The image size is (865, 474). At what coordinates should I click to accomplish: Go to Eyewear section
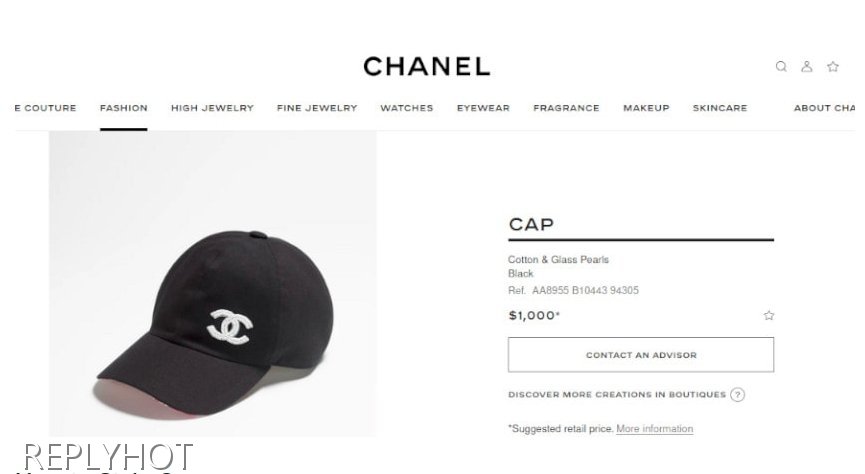click(x=483, y=108)
